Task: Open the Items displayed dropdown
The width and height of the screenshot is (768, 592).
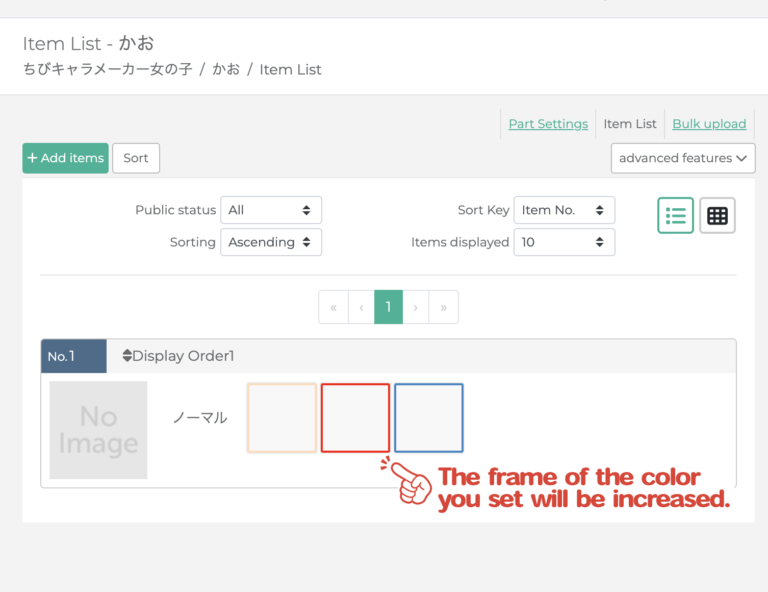Action: point(564,242)
